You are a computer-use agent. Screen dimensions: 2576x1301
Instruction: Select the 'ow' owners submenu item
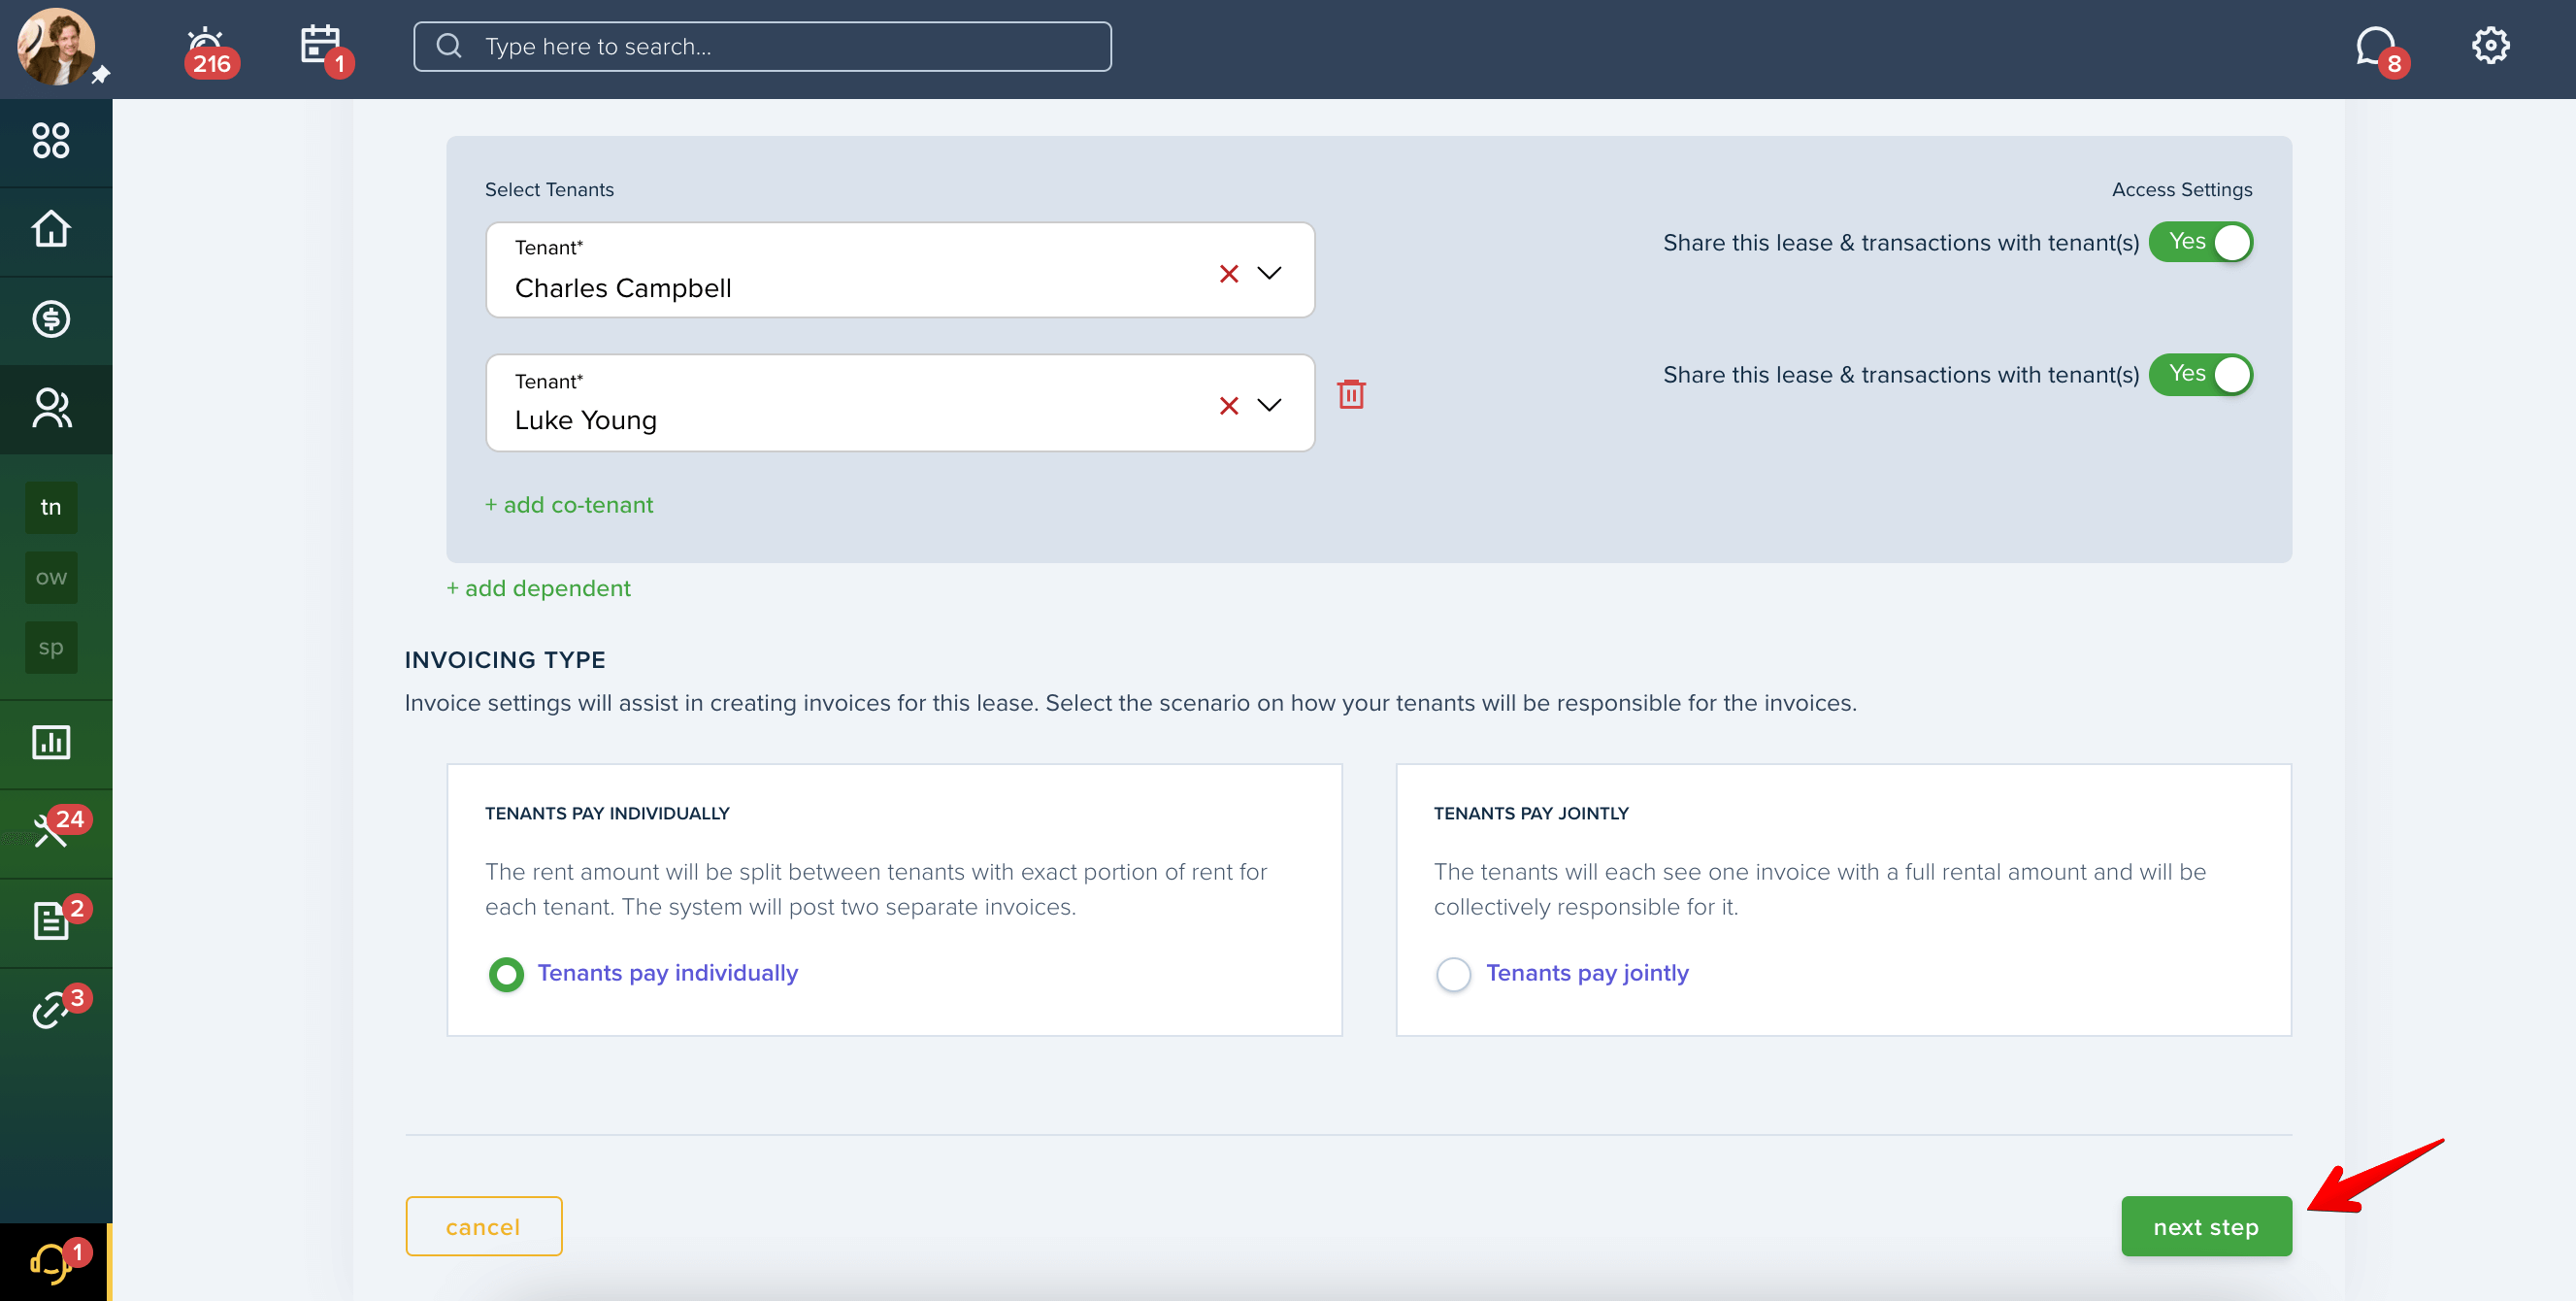(x=51, y=577)
